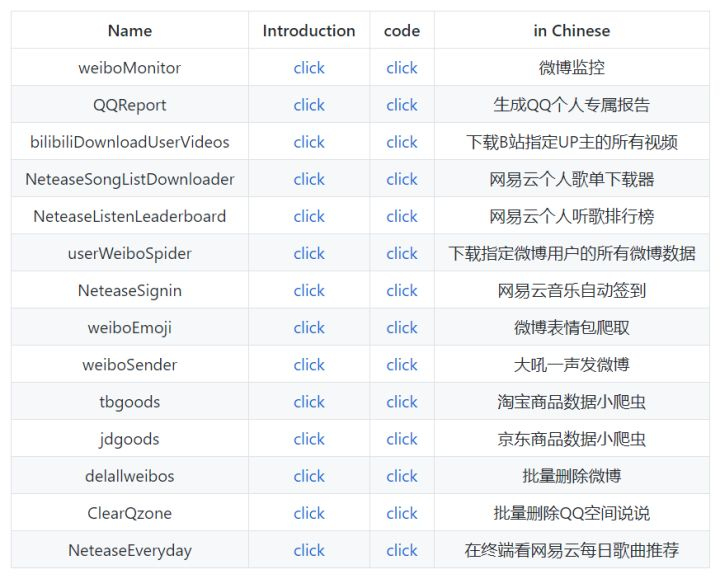Screen dimensions: 720x579
Task: Select the '京东商品数据小爬虫' cell
Action: pos(572,439)
